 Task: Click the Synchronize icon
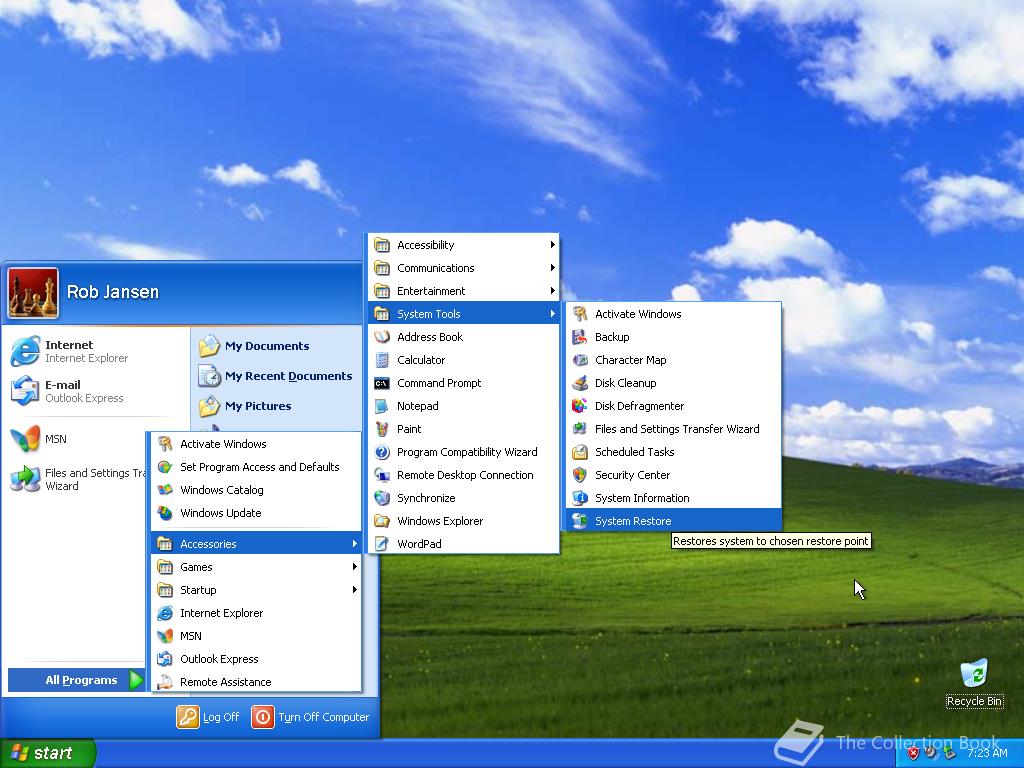tap(382, 498)
